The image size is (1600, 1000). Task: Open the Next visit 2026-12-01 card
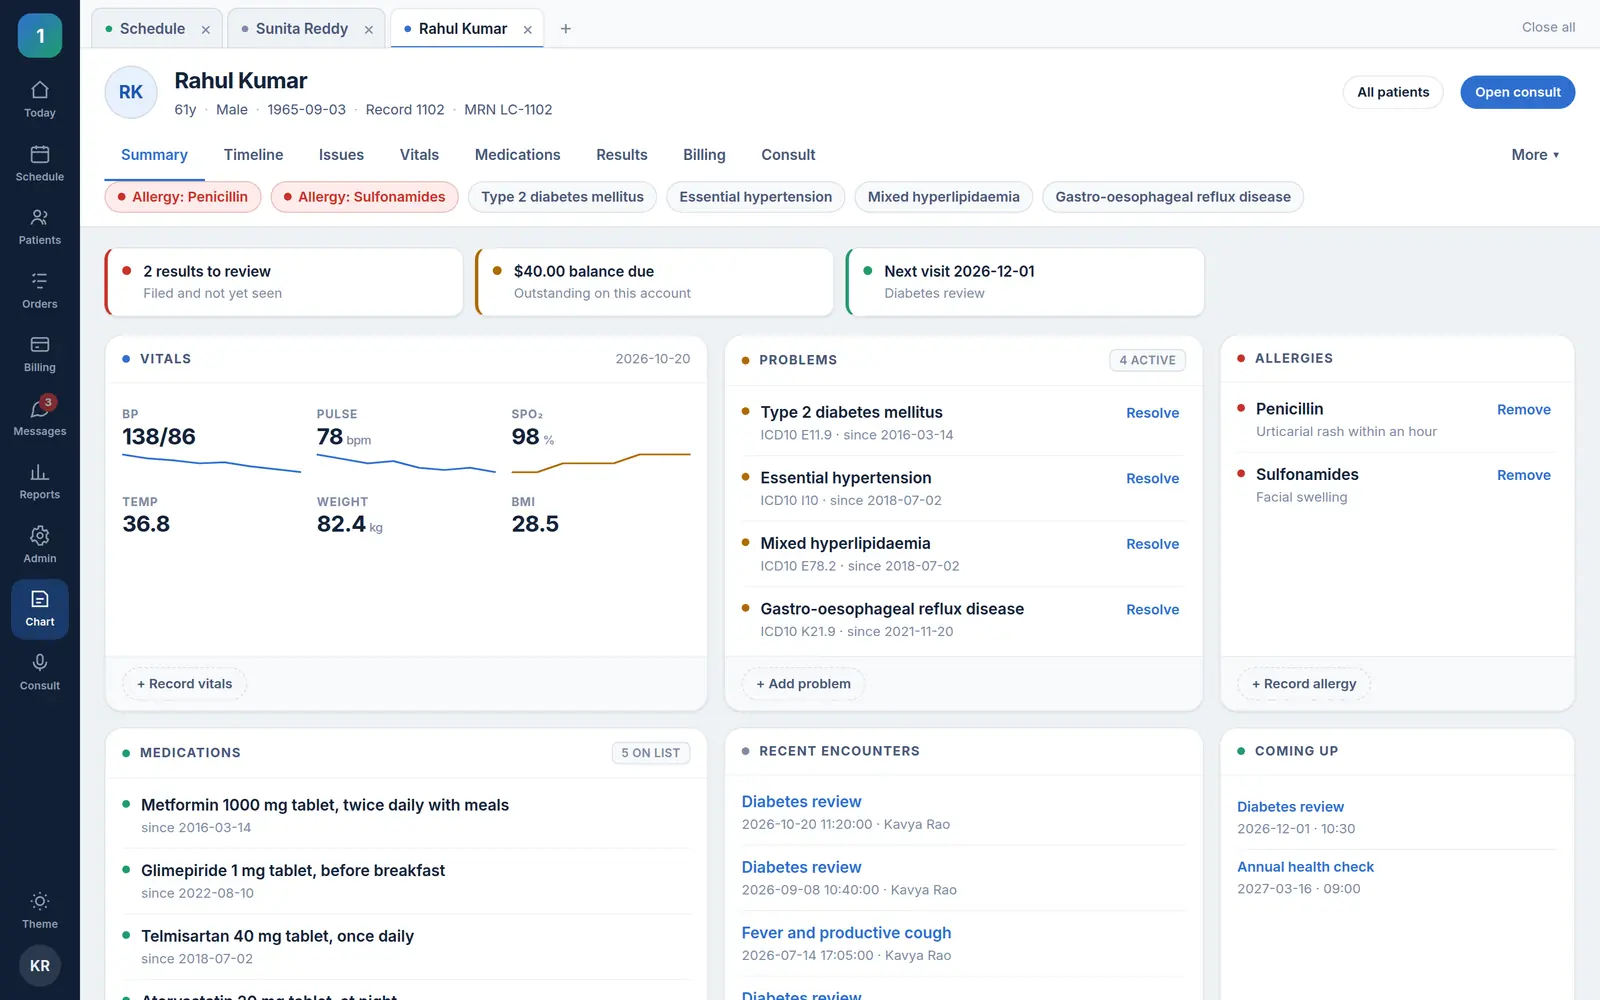[1025, 282]
